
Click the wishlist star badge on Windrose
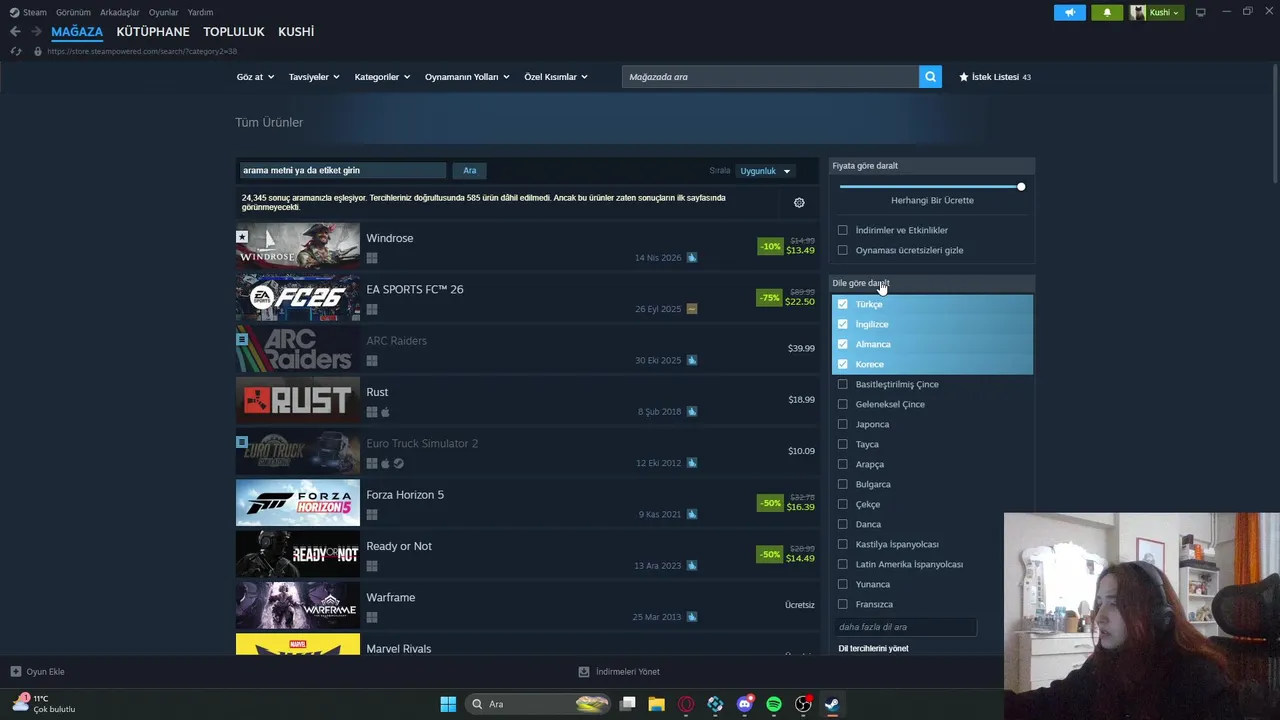242,237
